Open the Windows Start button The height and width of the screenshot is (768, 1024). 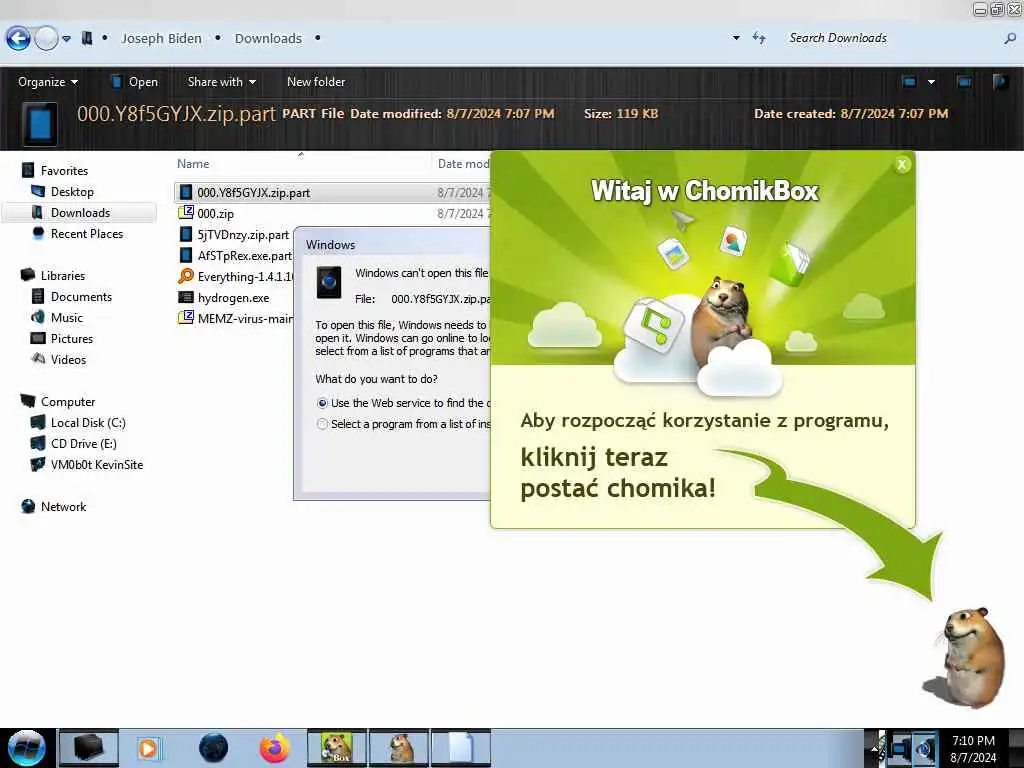point(26,748)
